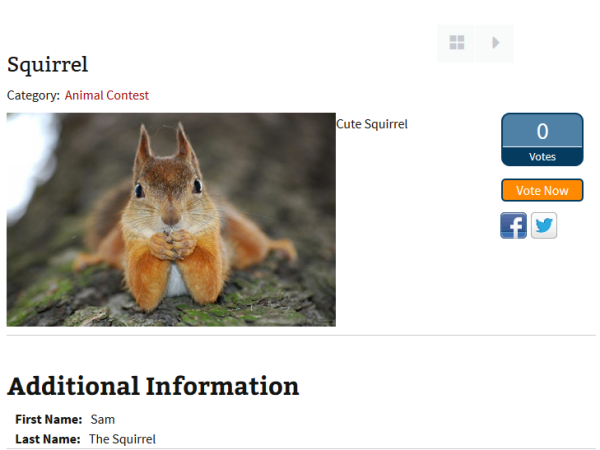Click the 0 Votes counter box
This screenshot has width=600, height=450.
pos(542,140)
